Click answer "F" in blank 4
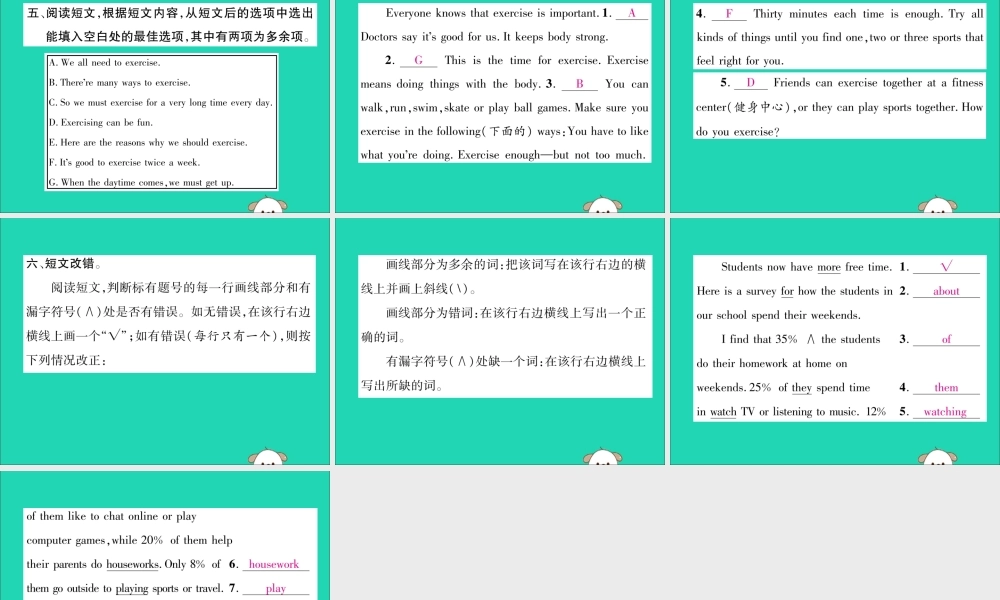Viewport: 1000px width, 600px height. tap(728, 13)
